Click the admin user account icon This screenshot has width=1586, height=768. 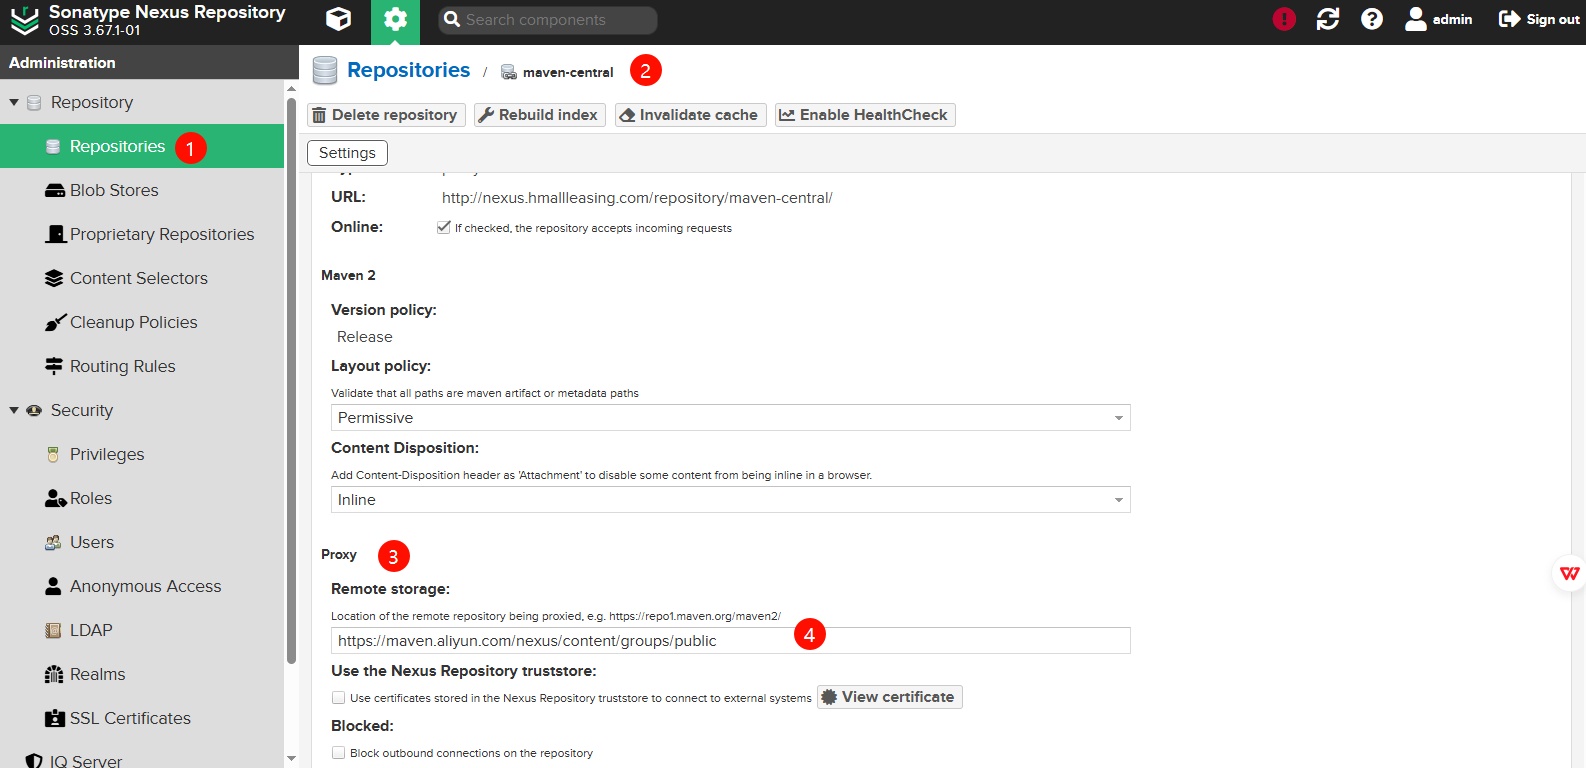click(x=1416, y=19)
